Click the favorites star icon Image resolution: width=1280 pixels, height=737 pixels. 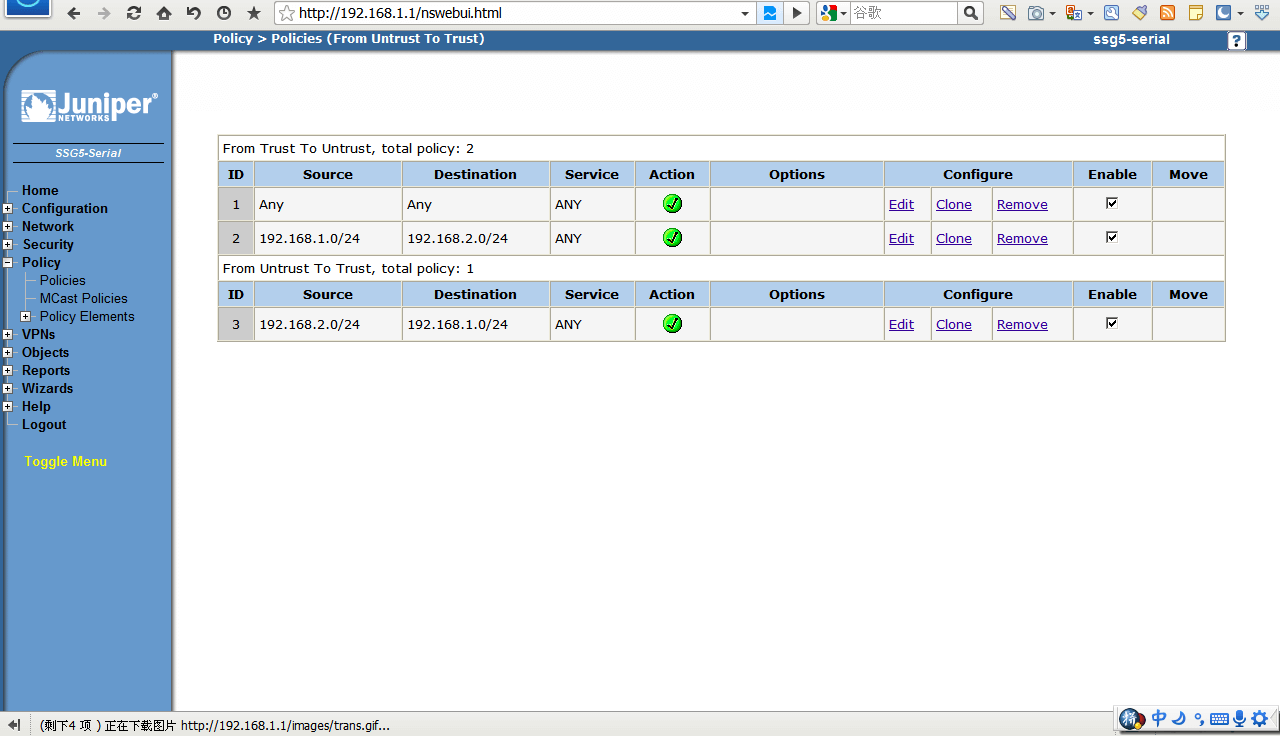pyautogui.click(x=254, y=13)
